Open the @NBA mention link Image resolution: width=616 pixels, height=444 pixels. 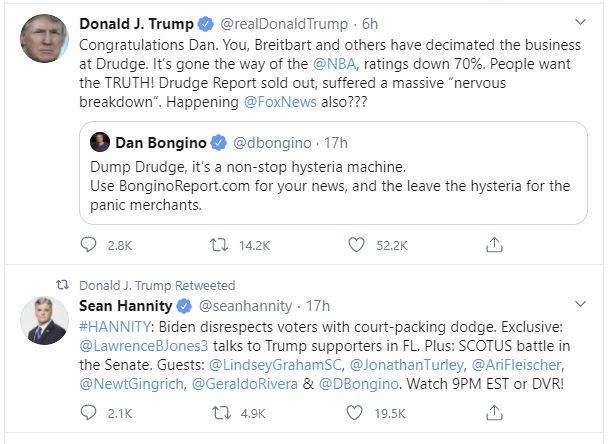334,64
